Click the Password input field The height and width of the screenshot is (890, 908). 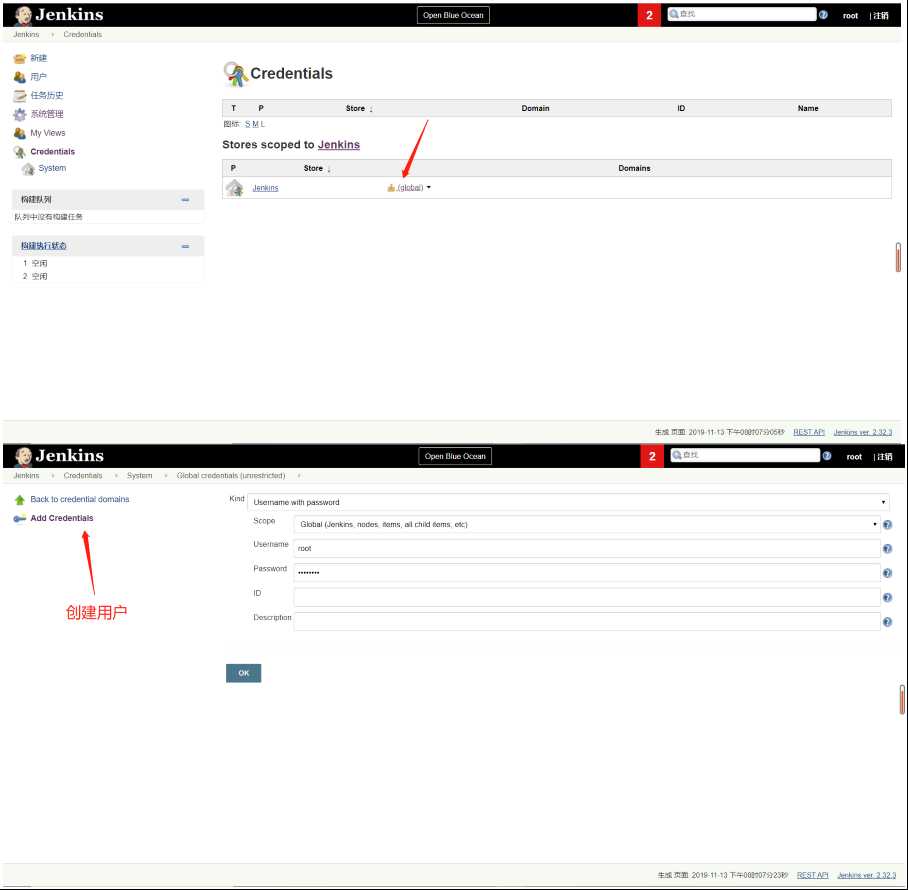(x=587, y=573)
